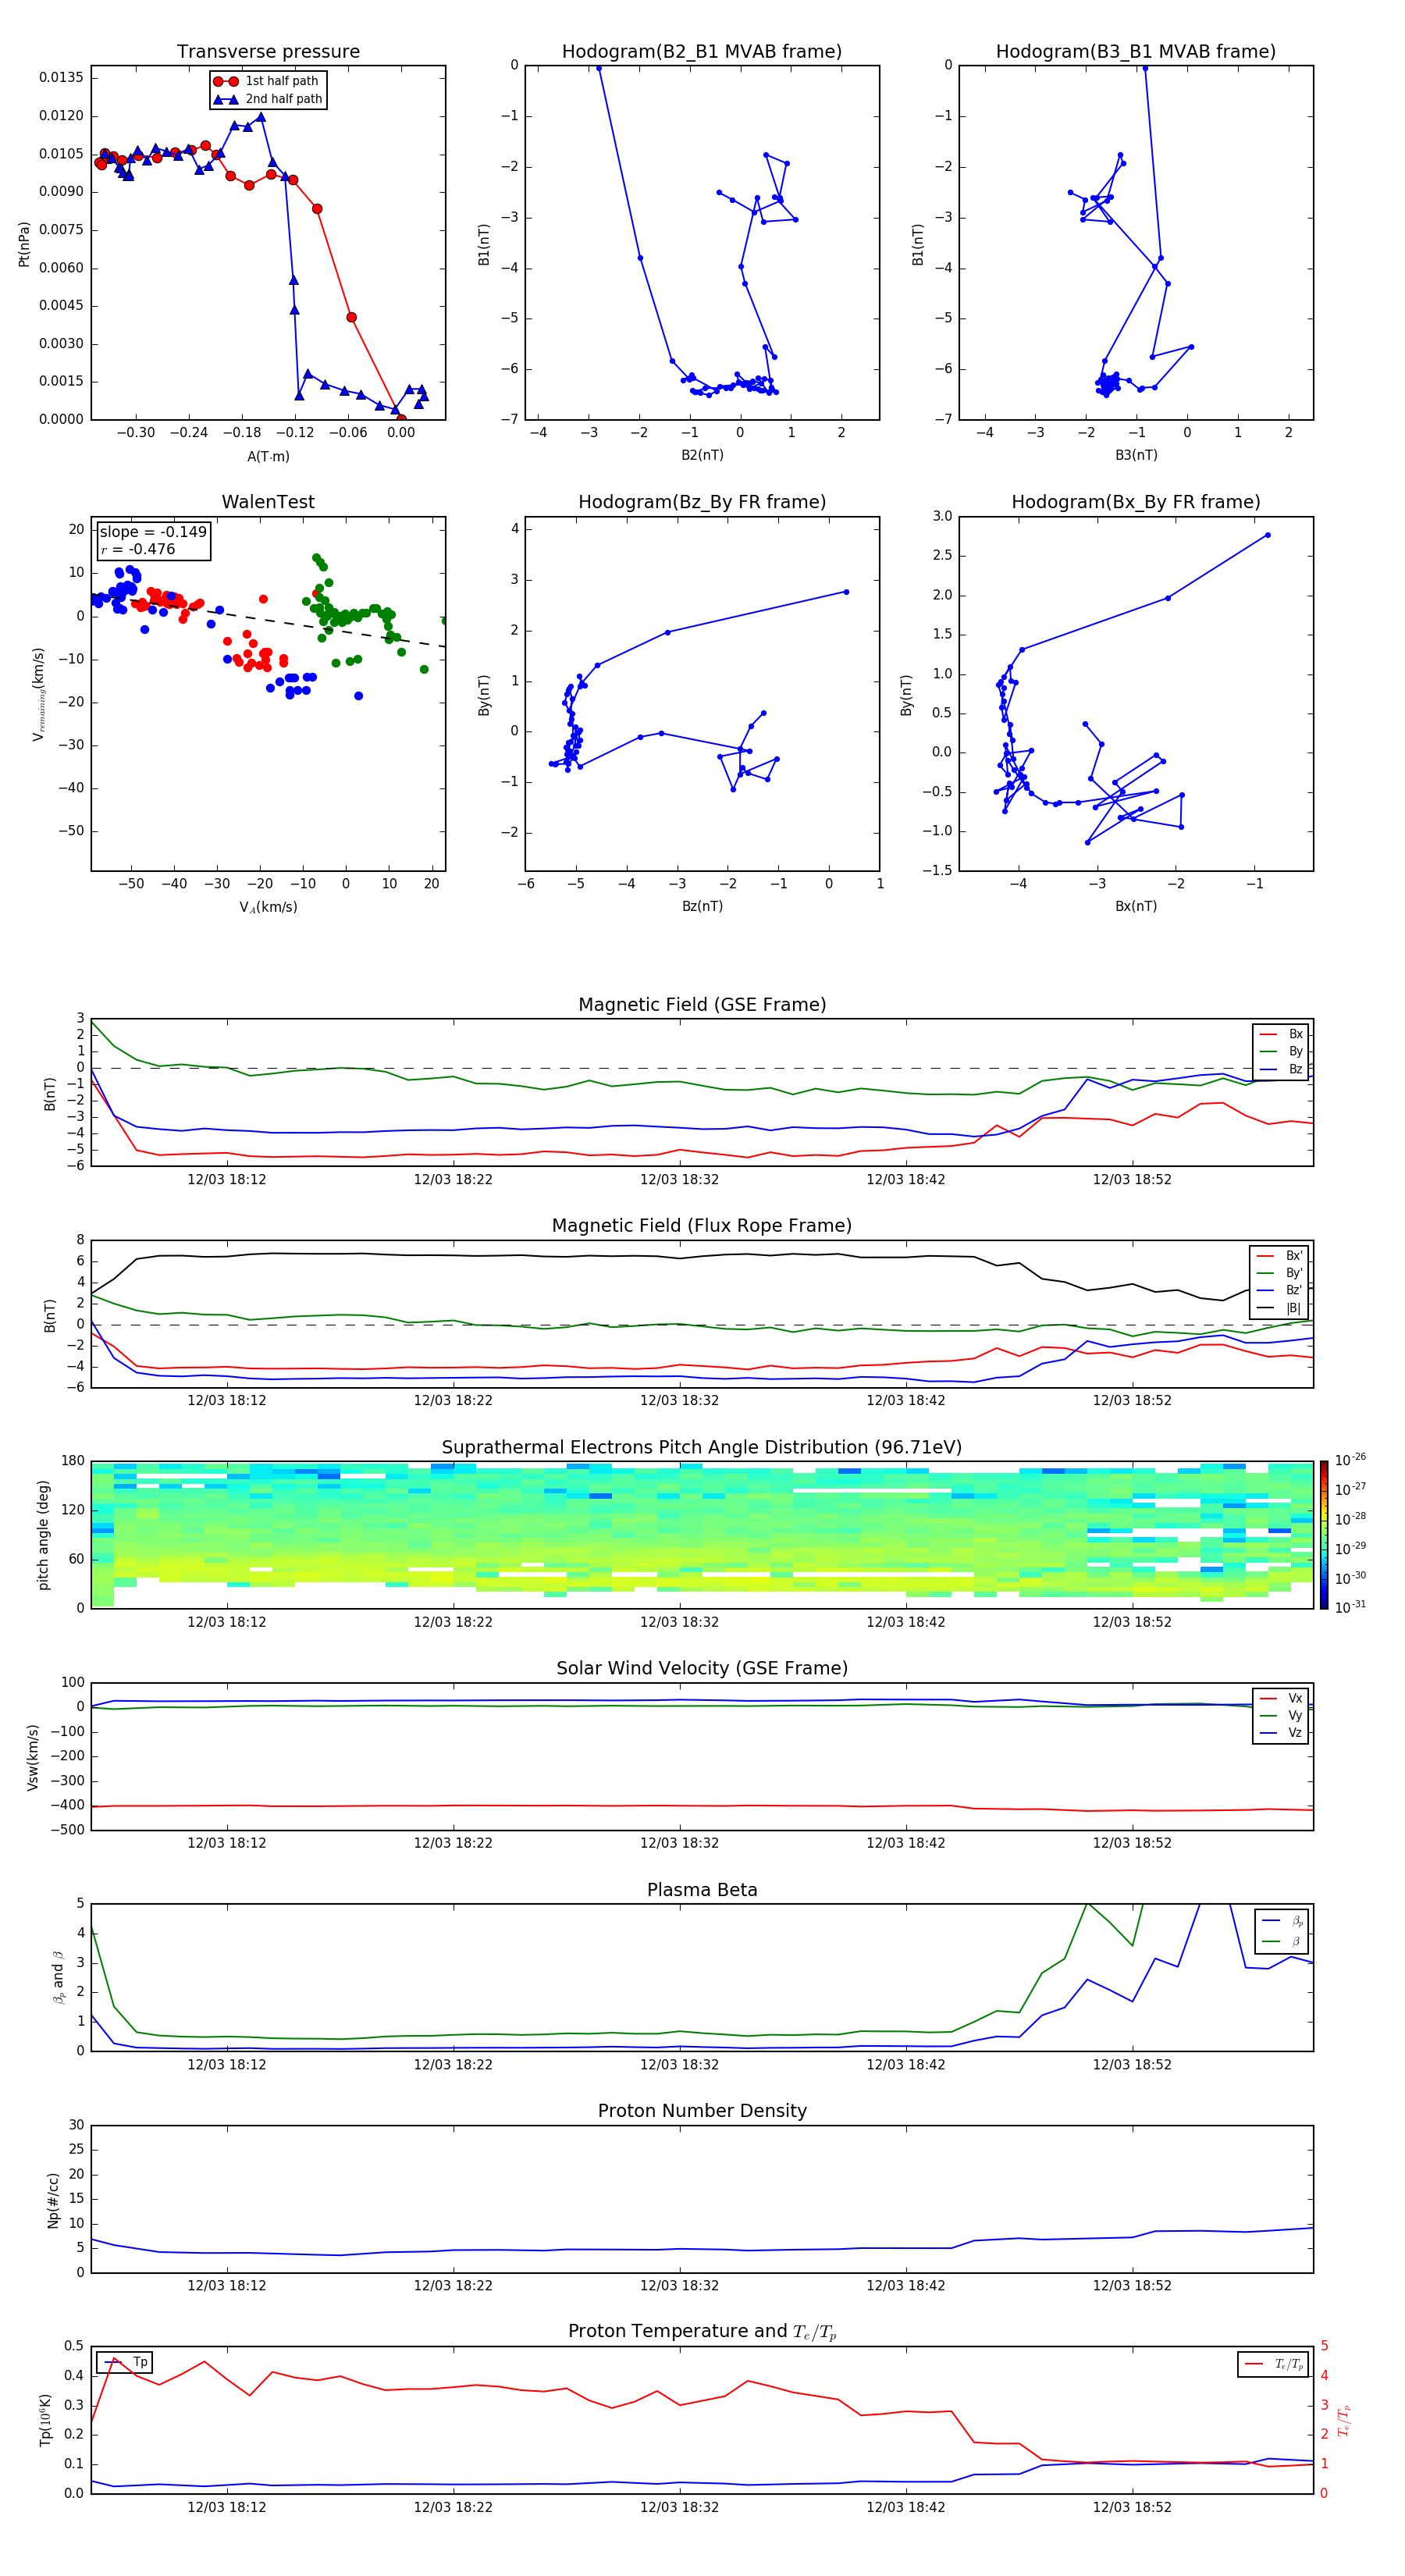Screen dimensions: 1405x2576
Task: Click the 'Hodogram(Bx_By FR frame)' title
Action: [x=1136, y=502]
